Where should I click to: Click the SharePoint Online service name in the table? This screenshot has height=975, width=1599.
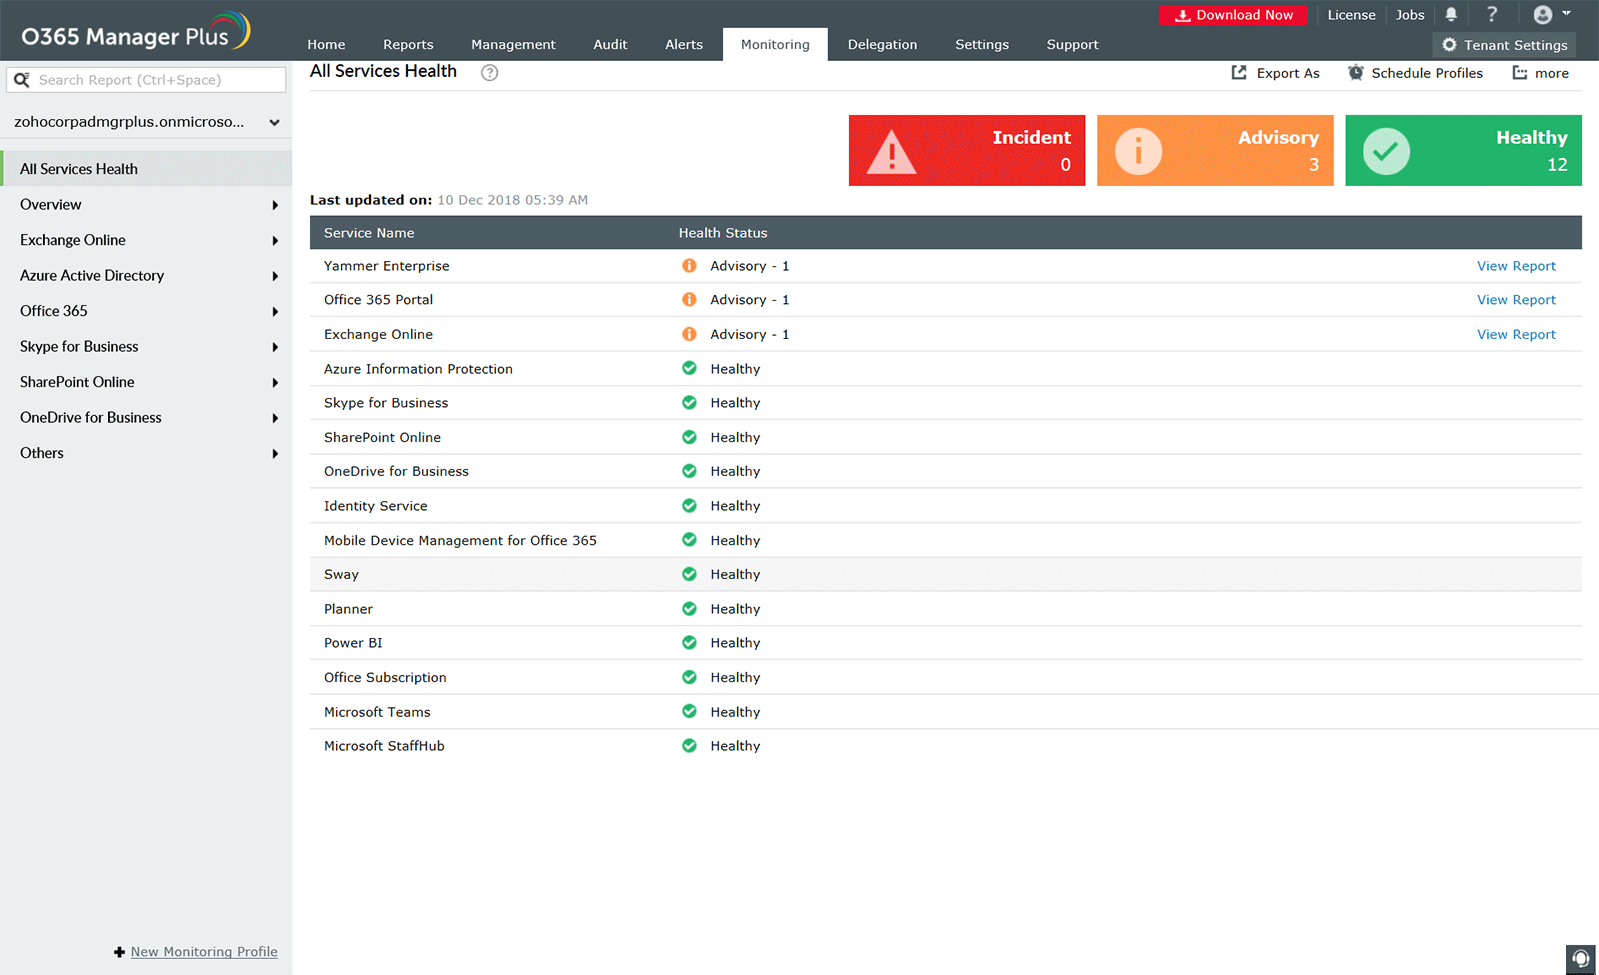coord(382,437)
